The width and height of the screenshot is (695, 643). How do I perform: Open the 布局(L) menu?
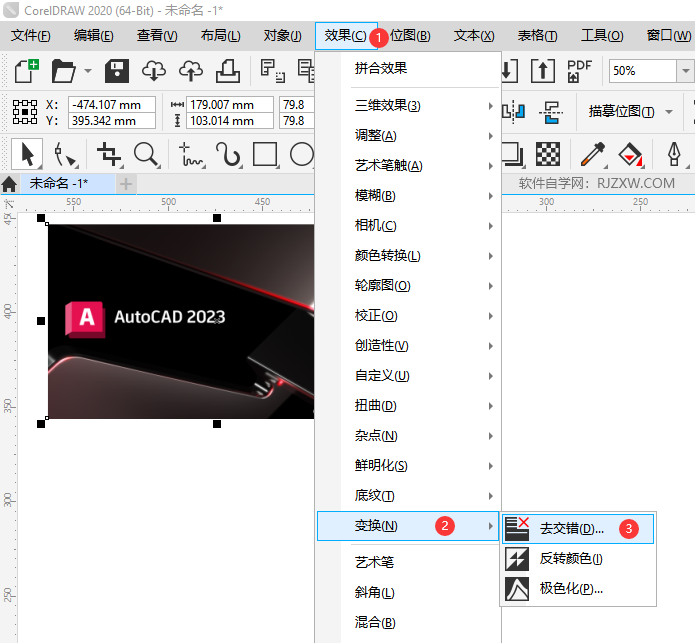tap(220, 35)
